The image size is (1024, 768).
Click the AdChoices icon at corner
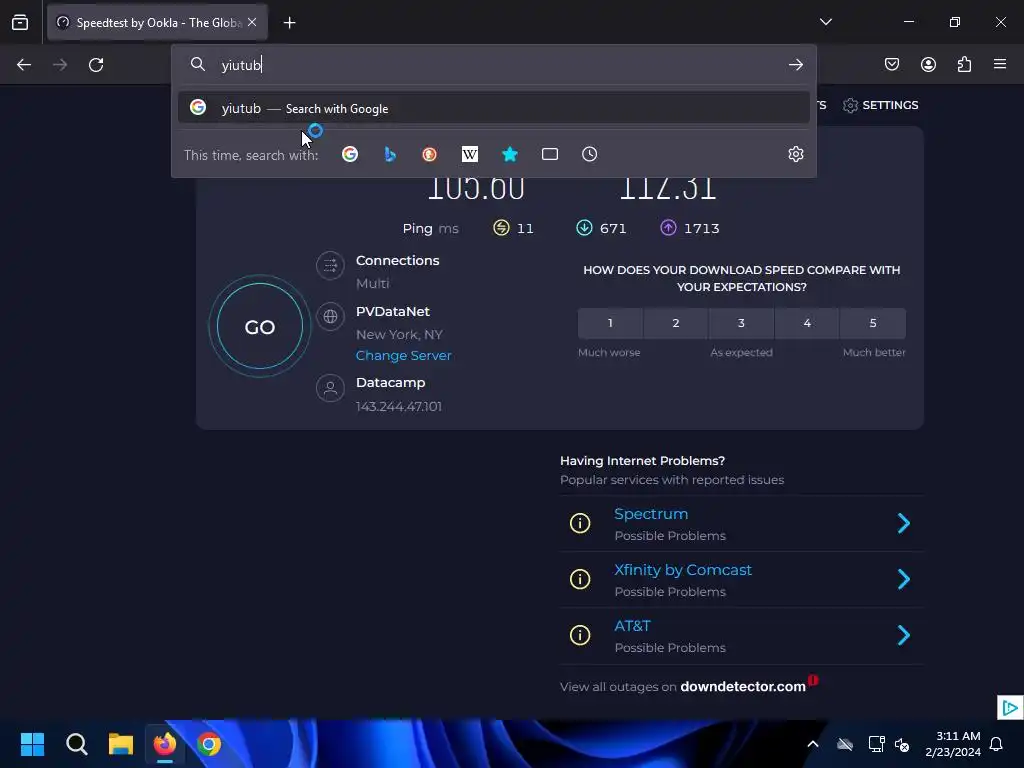1010,707
